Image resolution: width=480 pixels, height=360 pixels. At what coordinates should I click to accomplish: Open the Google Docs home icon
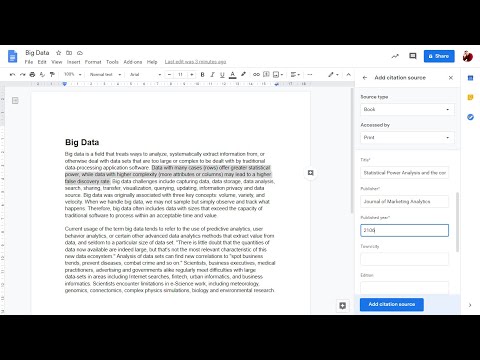click(x=13, y=56)
